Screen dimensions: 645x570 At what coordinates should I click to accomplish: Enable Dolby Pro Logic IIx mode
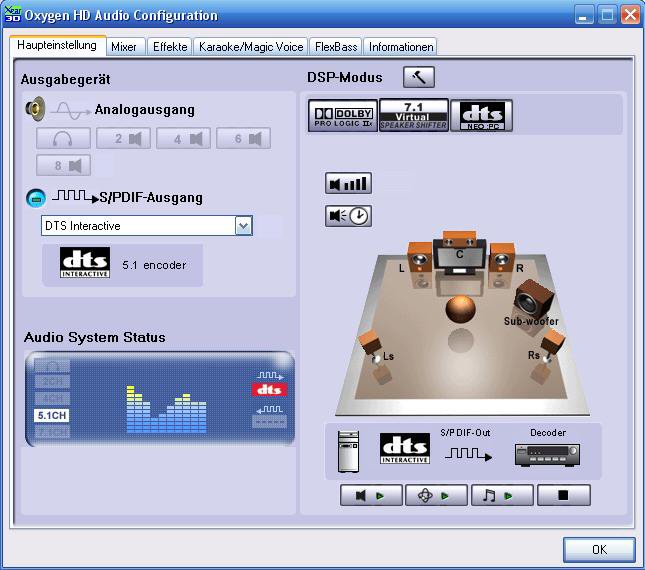coord(343,116)
